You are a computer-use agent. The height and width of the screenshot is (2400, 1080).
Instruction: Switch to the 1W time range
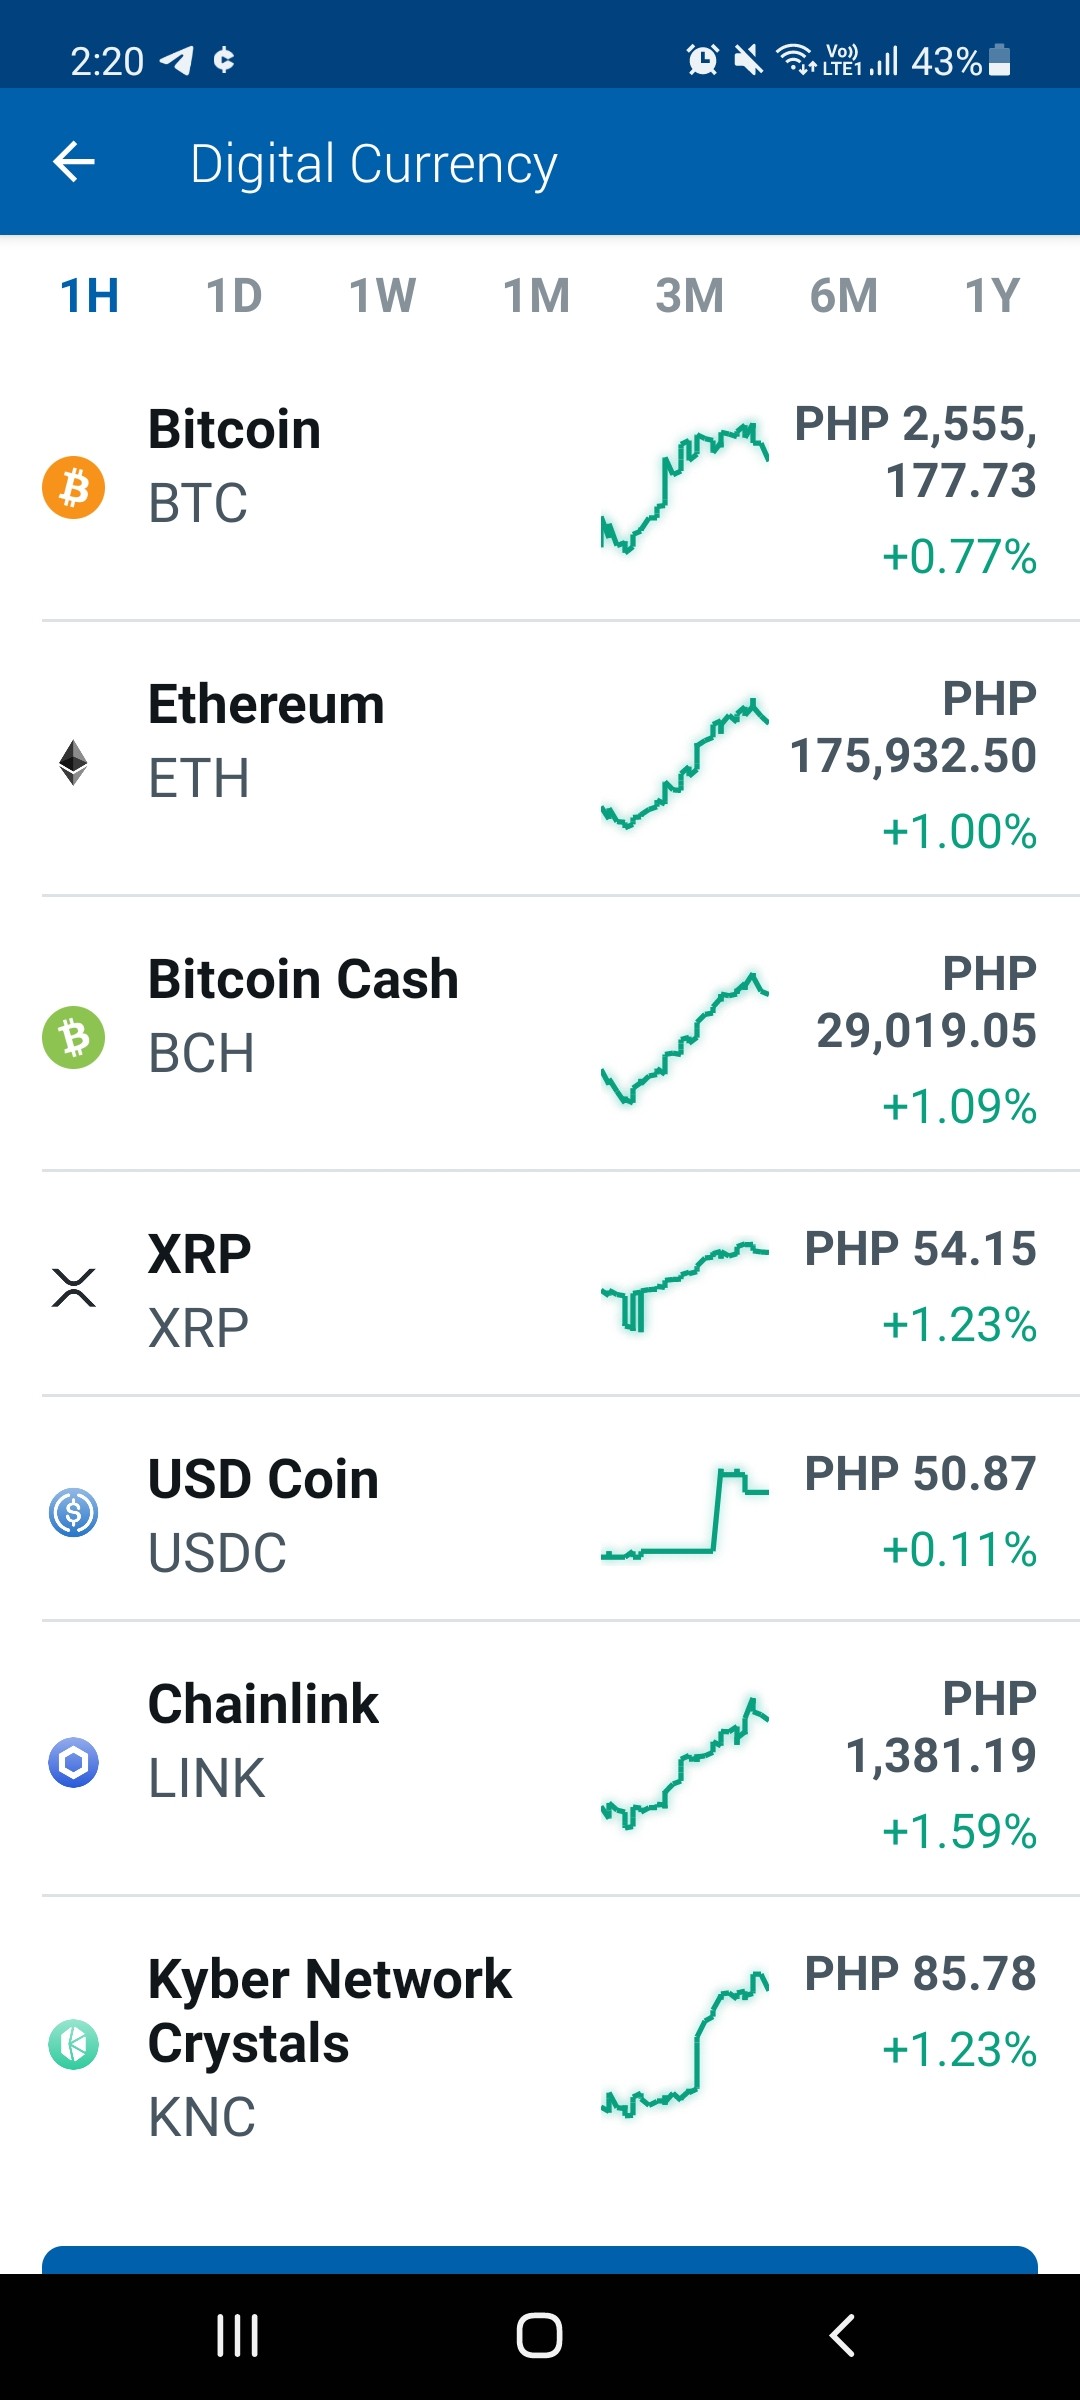382,296
